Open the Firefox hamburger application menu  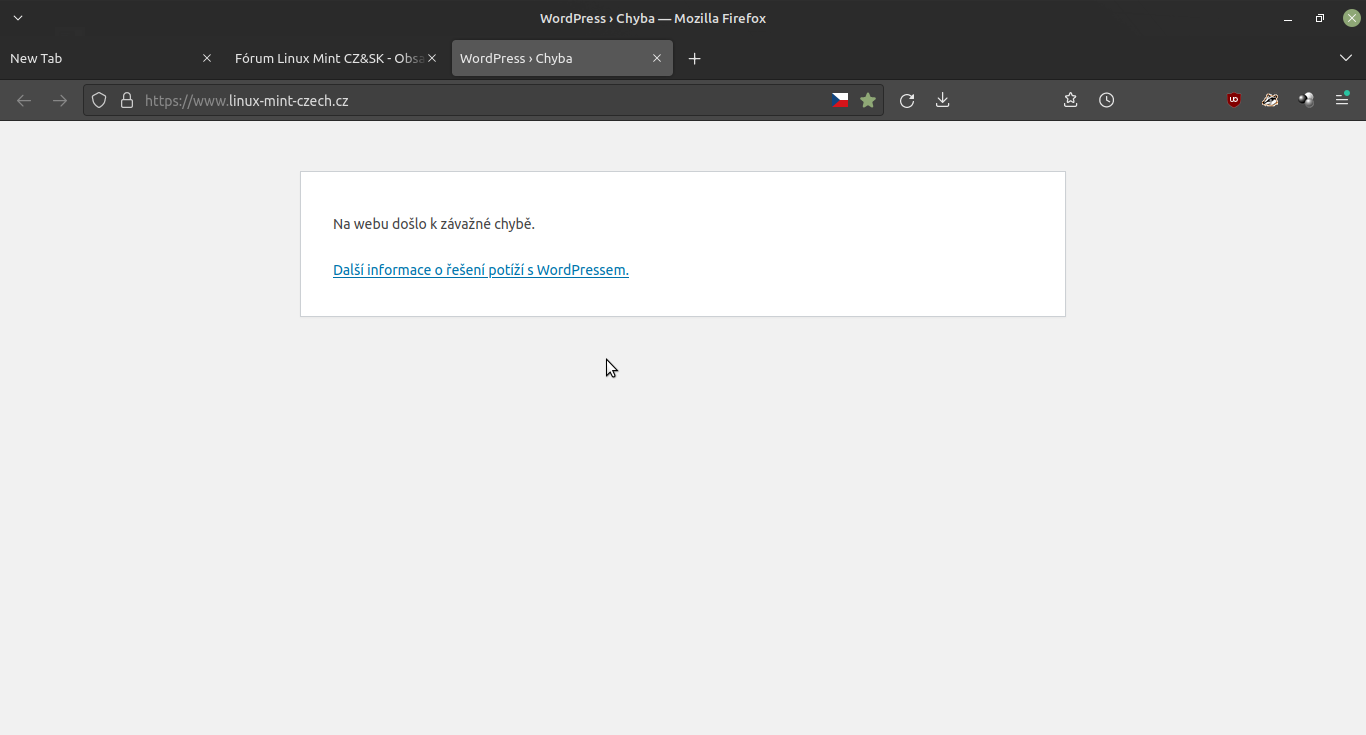pyautogui.click(x=1342, y=100)
